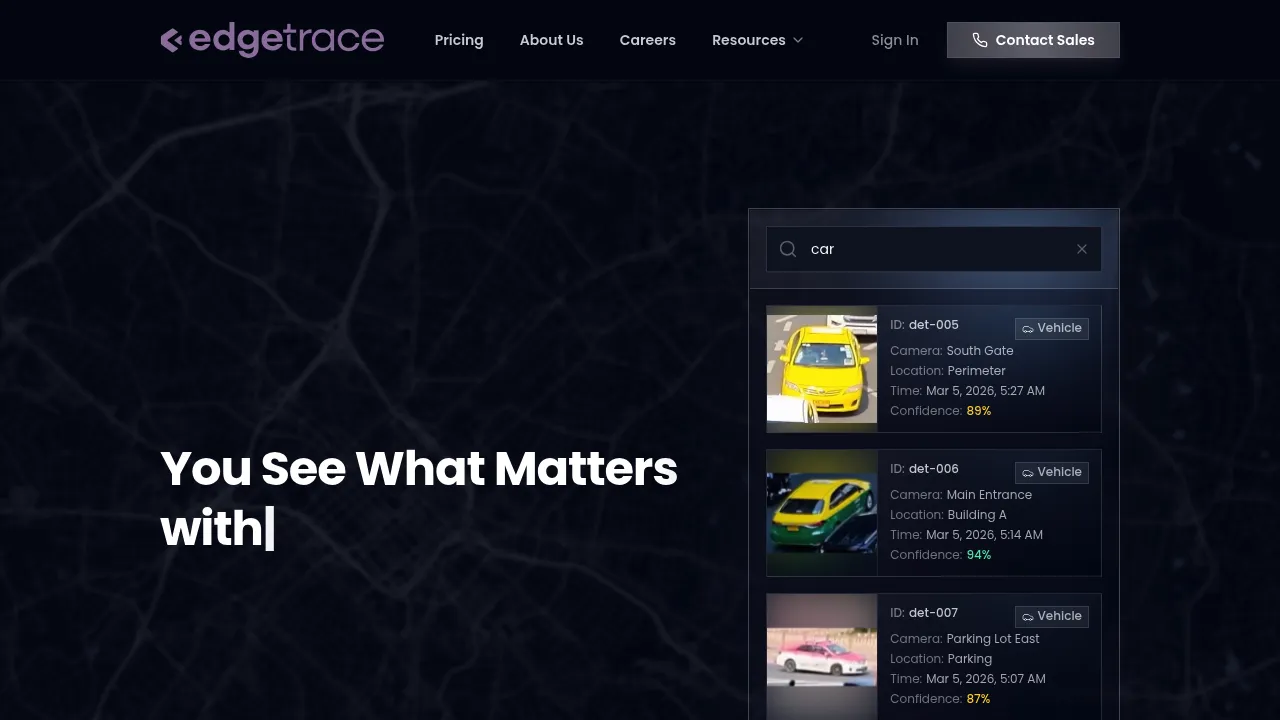Viewport: 1280px width, 720px height.
Task: Click the Vehicle tag on det-006
Action: click(1052, 472)
